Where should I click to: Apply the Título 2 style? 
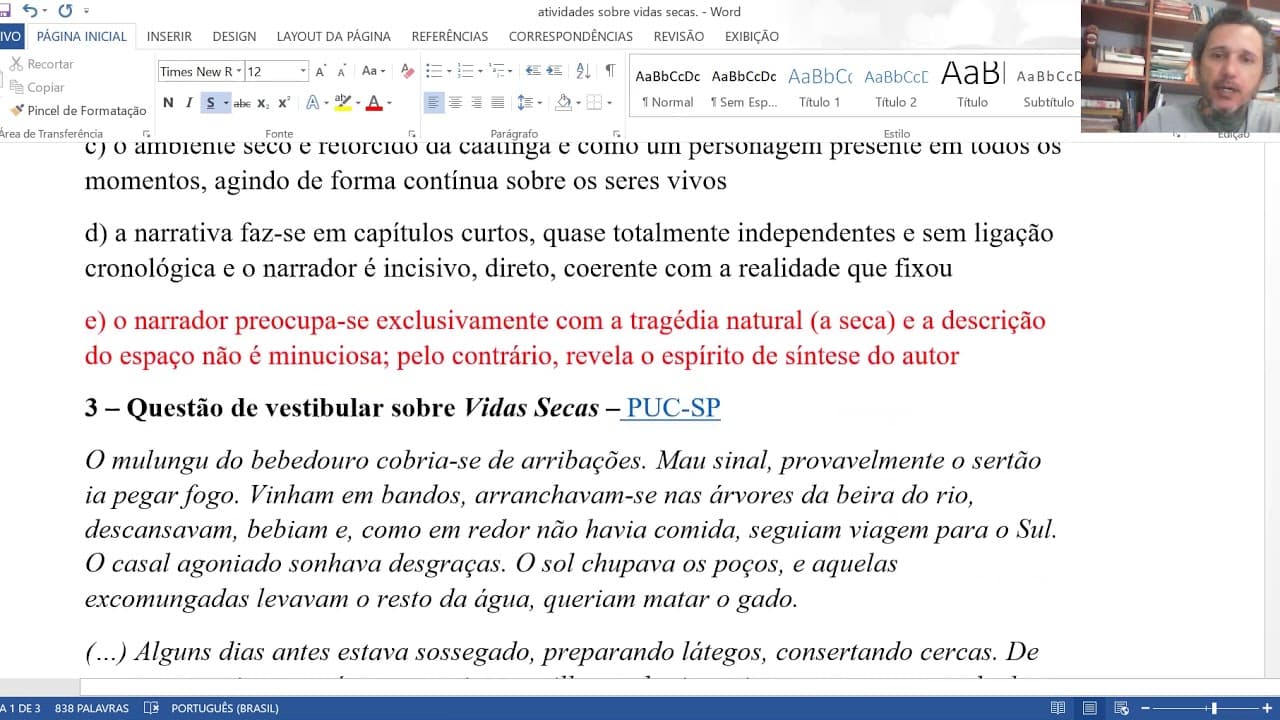click(x=896, y=86)
